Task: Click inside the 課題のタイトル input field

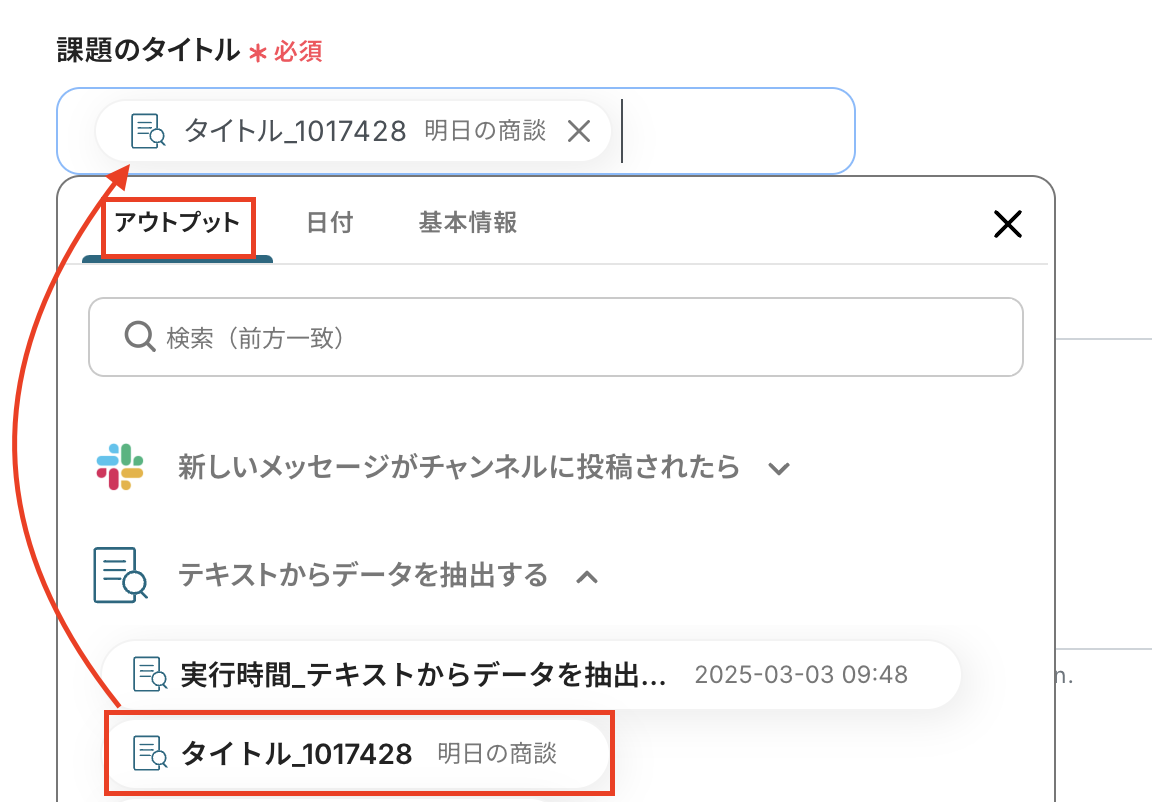Action: [735, 131]
